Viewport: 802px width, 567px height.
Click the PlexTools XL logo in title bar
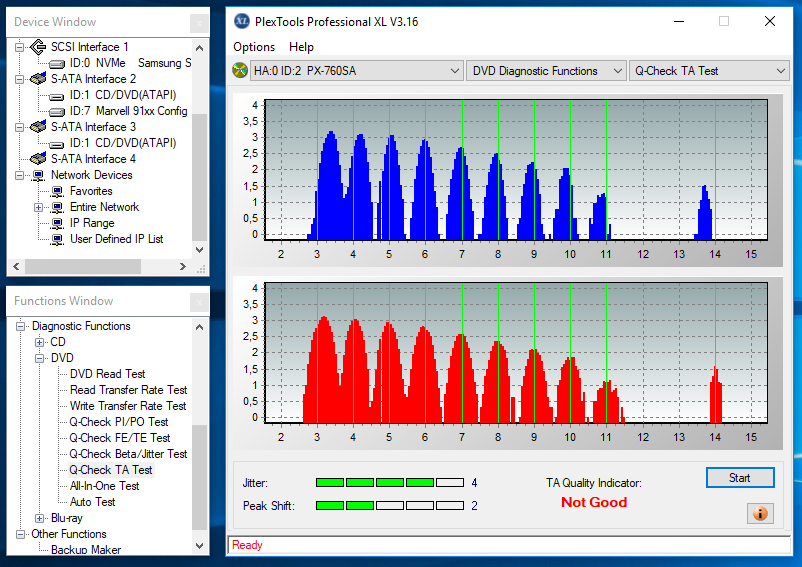click(x=241, y=21)
